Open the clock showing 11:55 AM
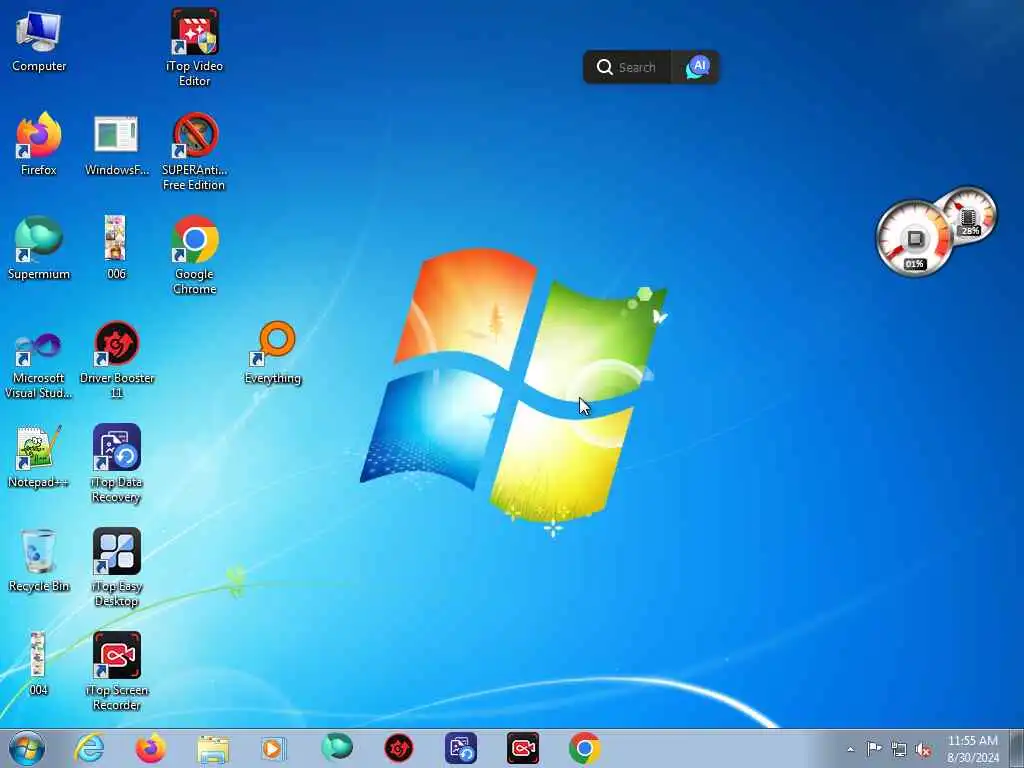 (x=973, y=748)
